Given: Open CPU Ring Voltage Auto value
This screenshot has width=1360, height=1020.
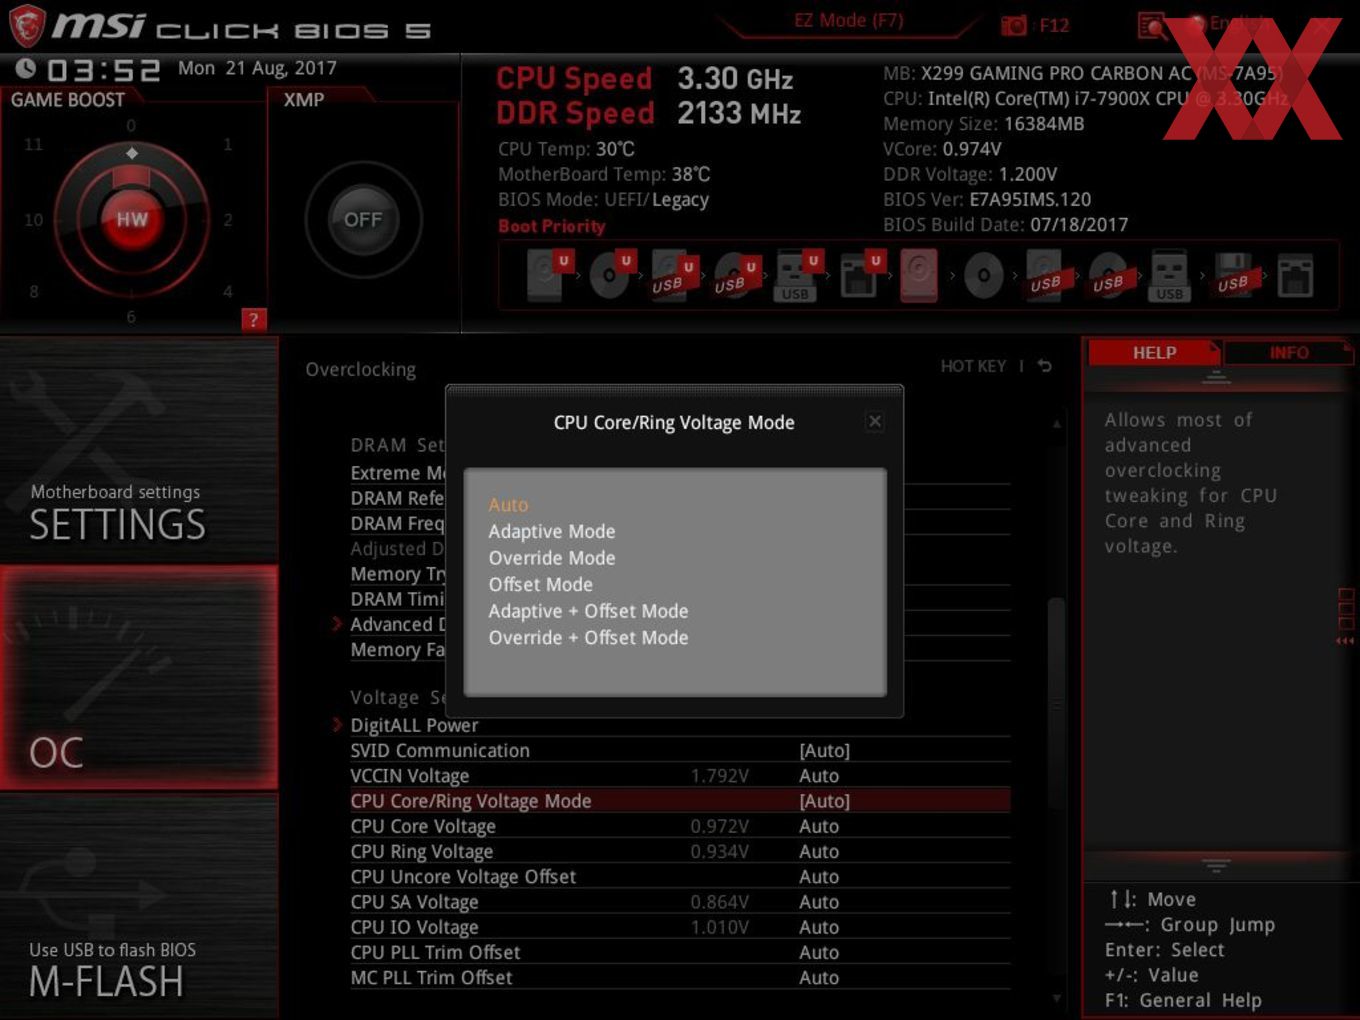Looking at the screenshot, I should point(819,851).
